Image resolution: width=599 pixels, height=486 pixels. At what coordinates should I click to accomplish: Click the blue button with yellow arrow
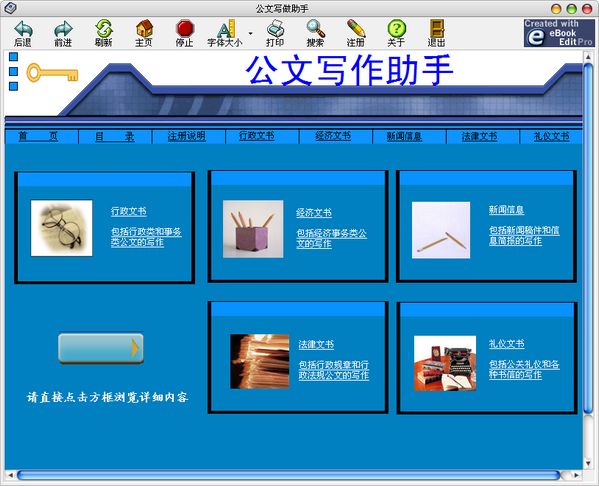pos(101,348)
